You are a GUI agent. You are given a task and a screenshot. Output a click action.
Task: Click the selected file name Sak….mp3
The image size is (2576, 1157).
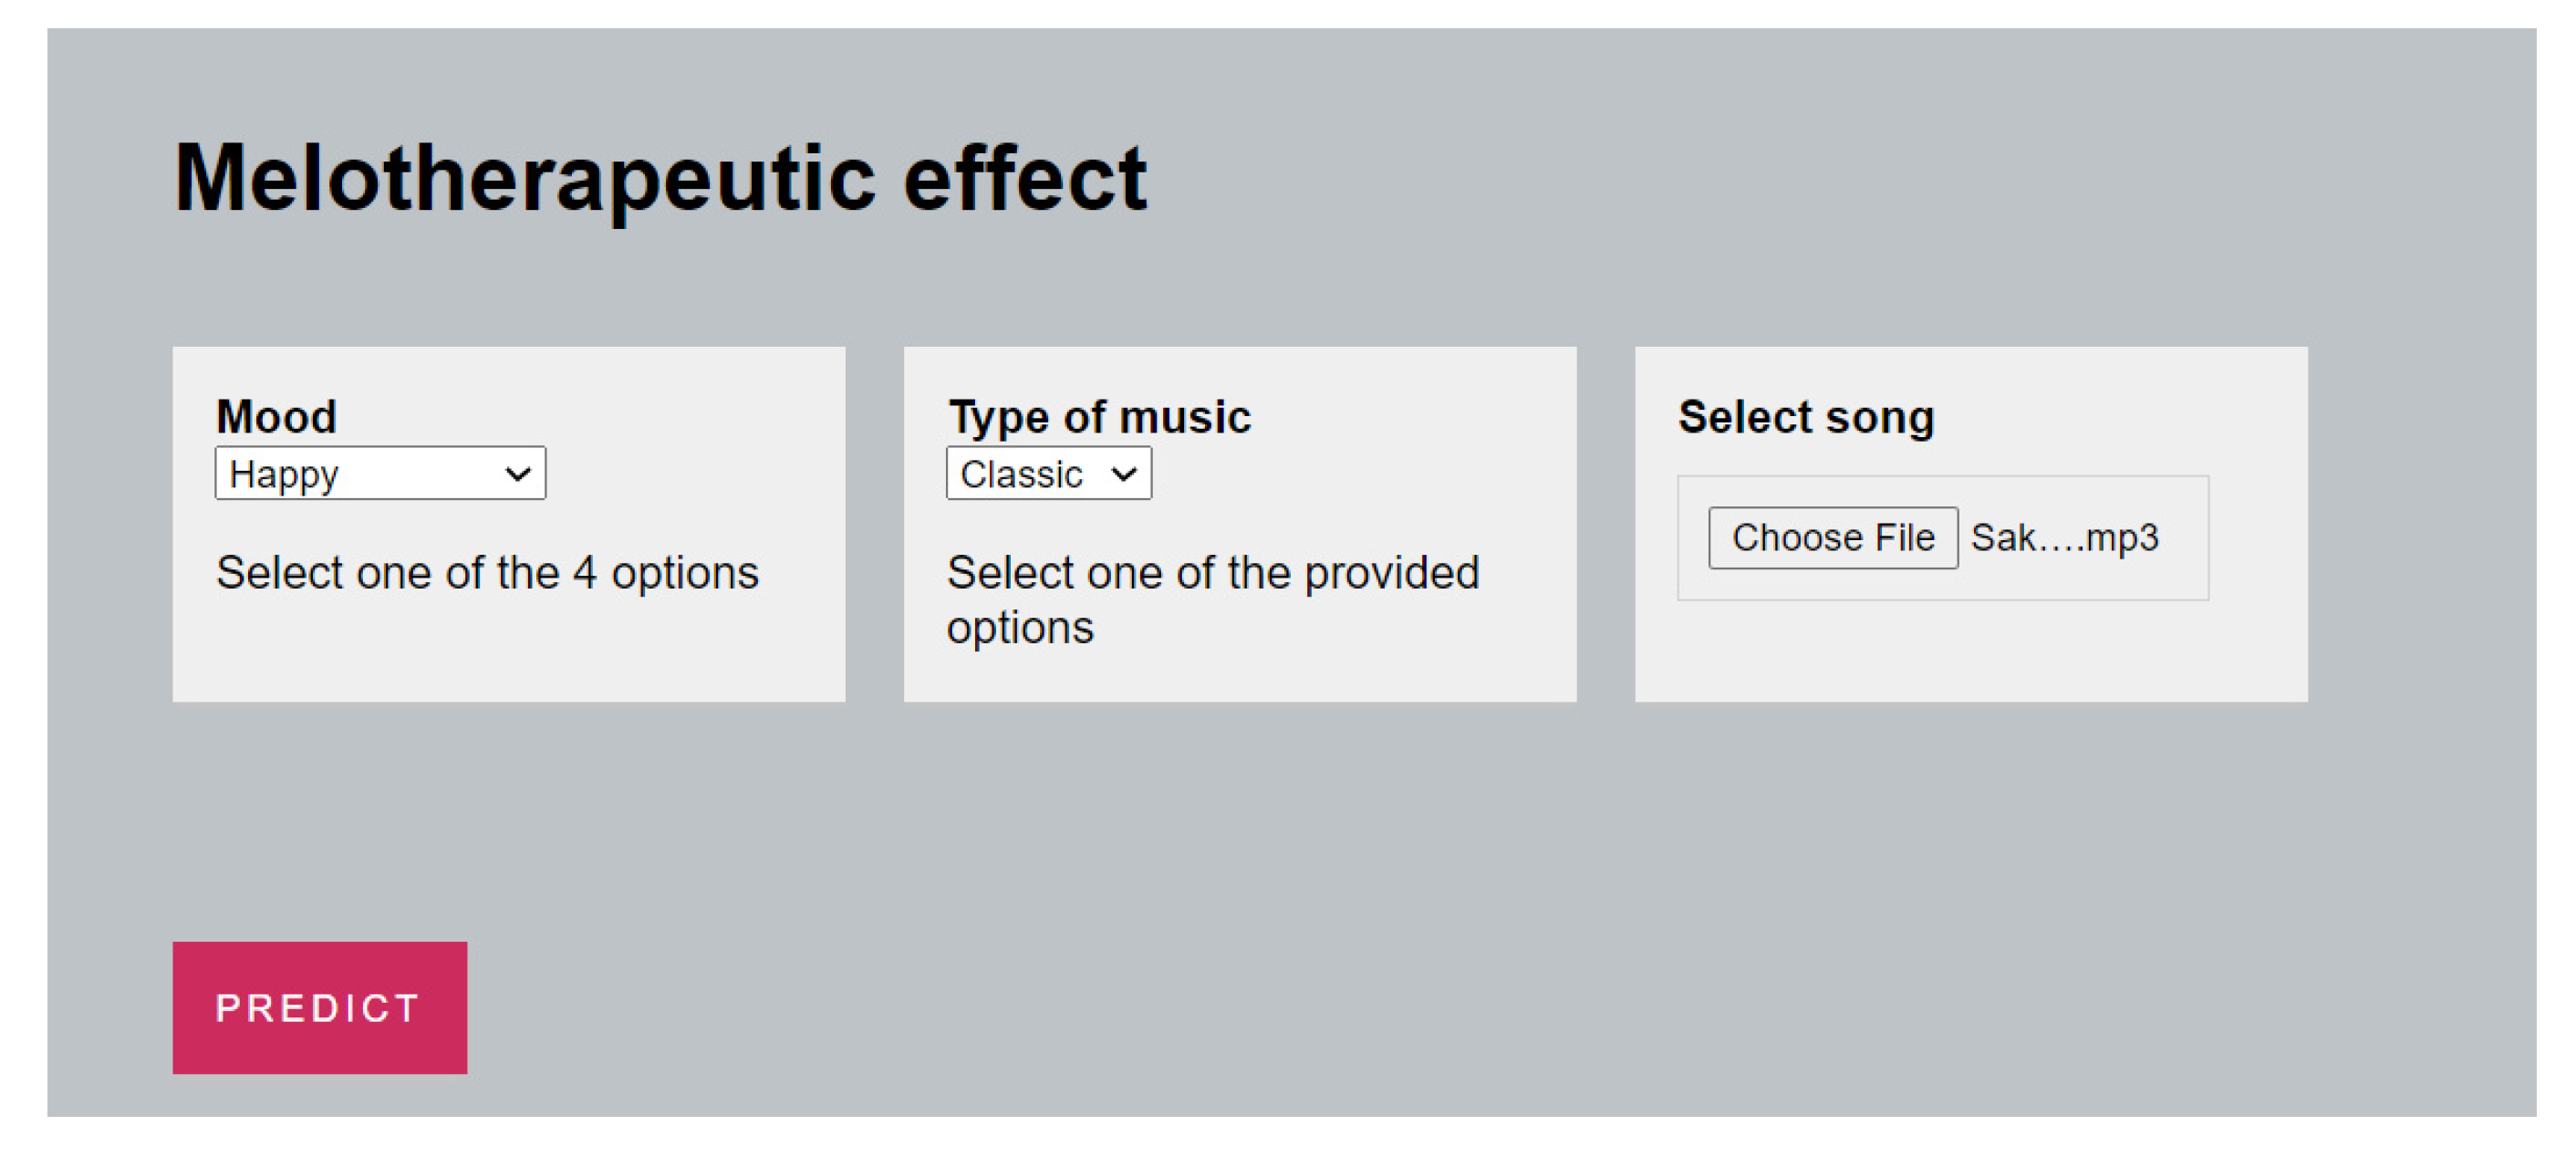pyautogui.click(x=2064, y=538)
